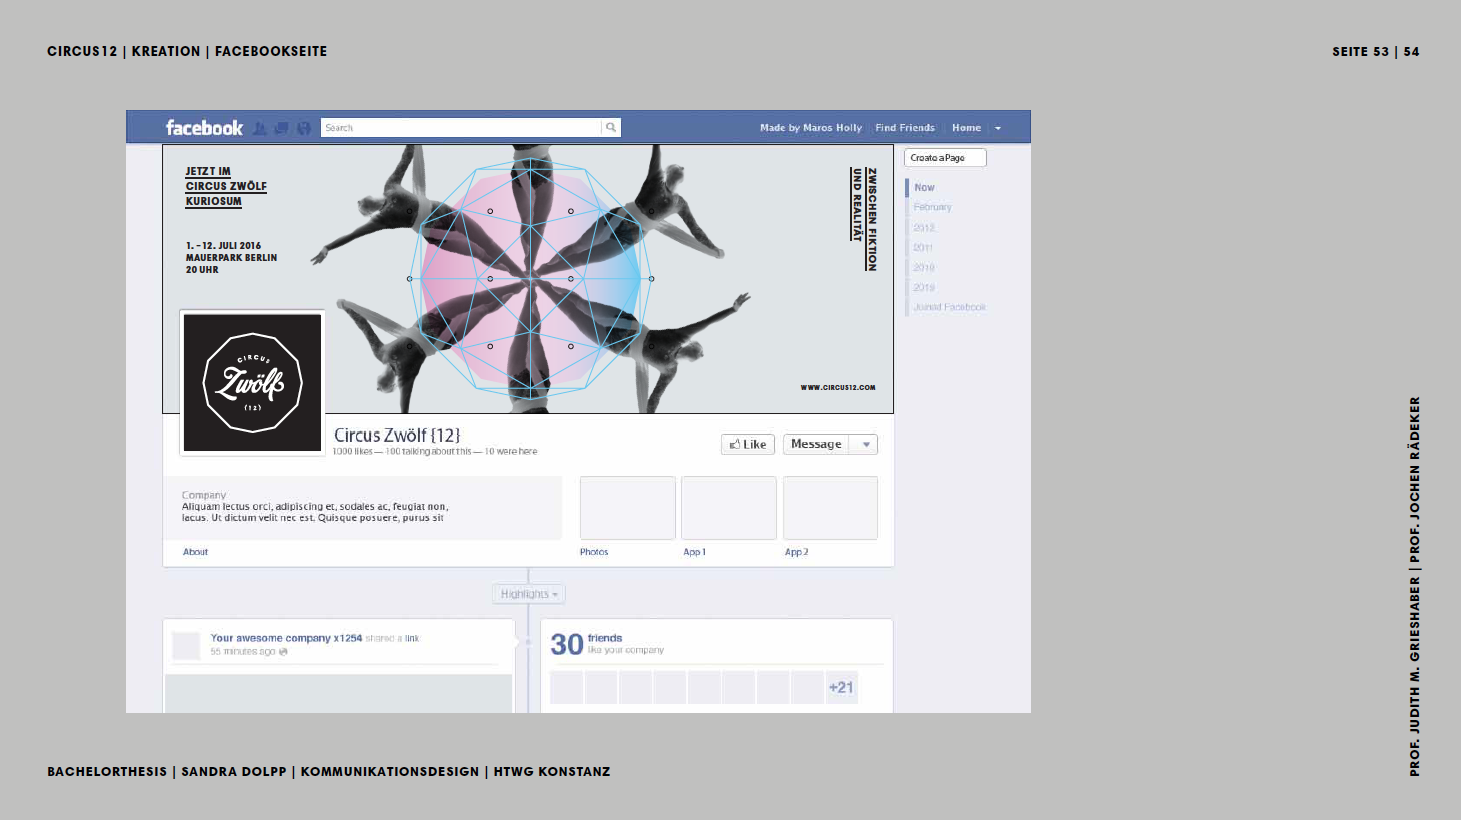Jump to 2011 in the timeline

923,247
